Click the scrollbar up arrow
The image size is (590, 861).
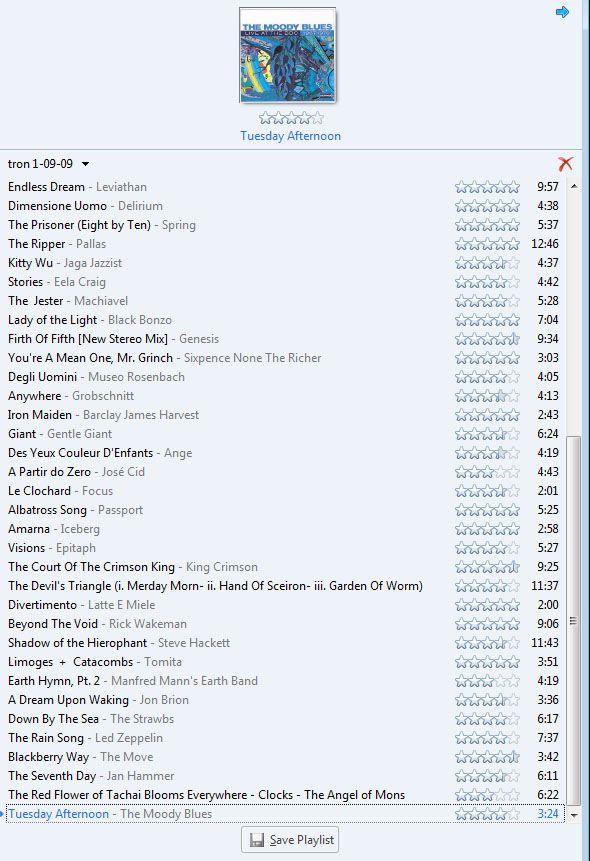[x=574, y=187]
